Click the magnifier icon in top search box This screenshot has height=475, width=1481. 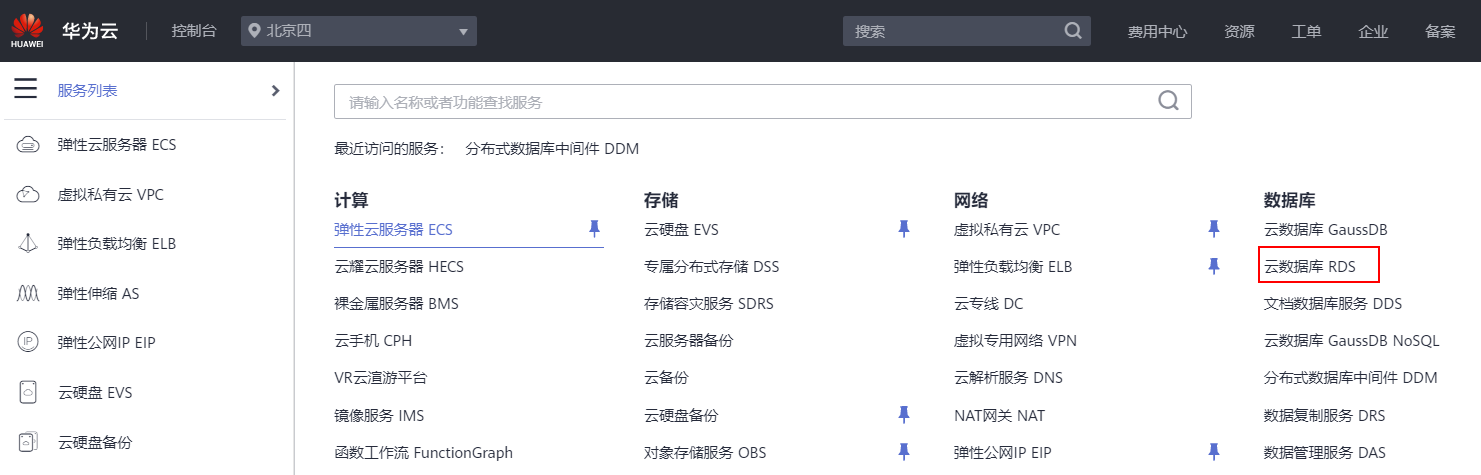coord(1073,30)
